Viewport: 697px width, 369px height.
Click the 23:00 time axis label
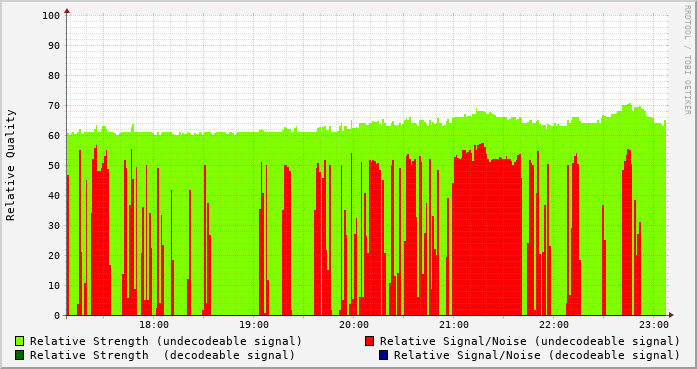[654, 325]
